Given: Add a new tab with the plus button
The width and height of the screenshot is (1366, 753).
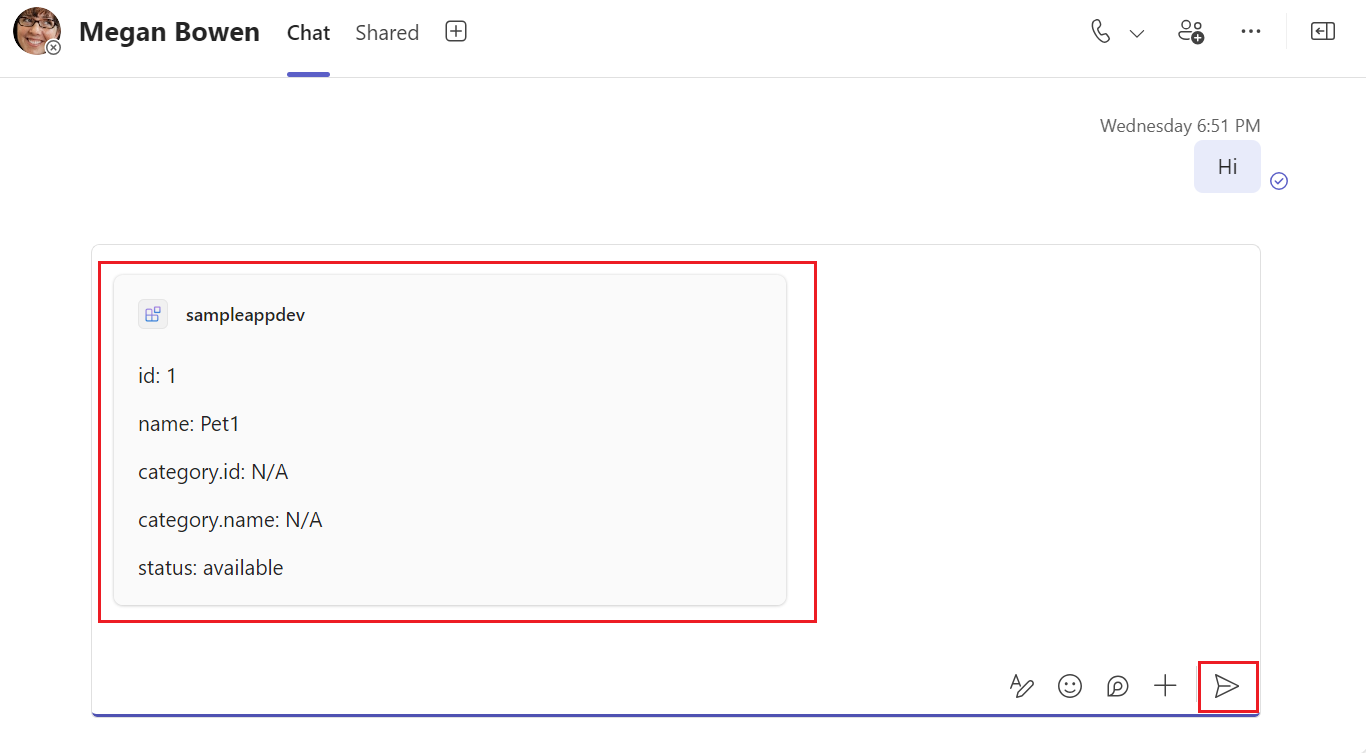Looking at the screenshot, I should click(x=455, y=31).
